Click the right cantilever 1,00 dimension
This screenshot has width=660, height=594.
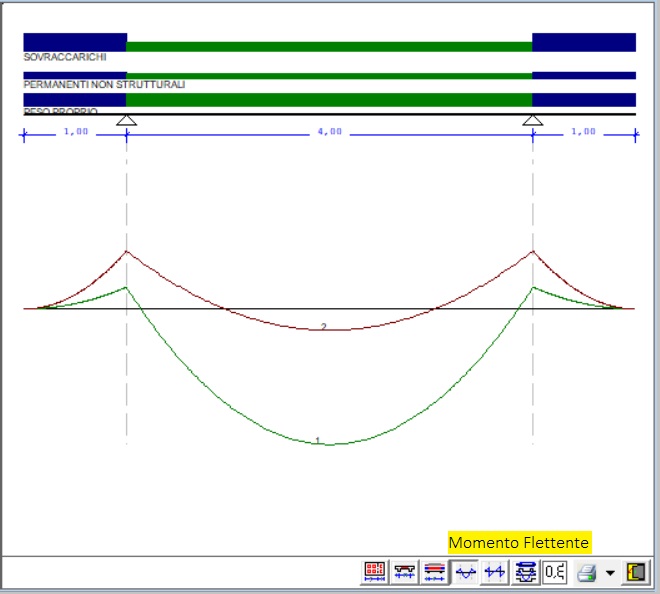583,131
